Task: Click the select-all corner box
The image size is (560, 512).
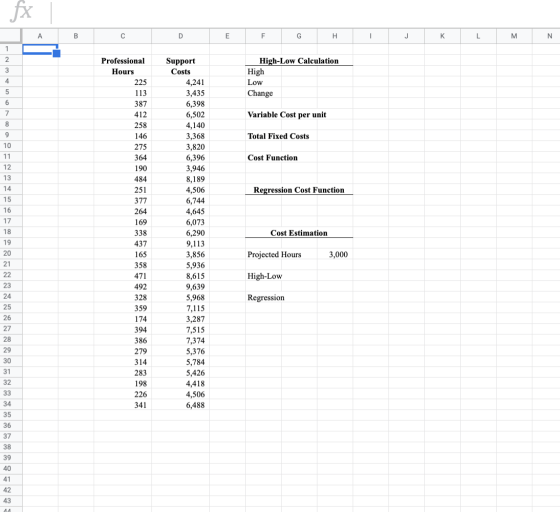Action: [x=11, y=36]
